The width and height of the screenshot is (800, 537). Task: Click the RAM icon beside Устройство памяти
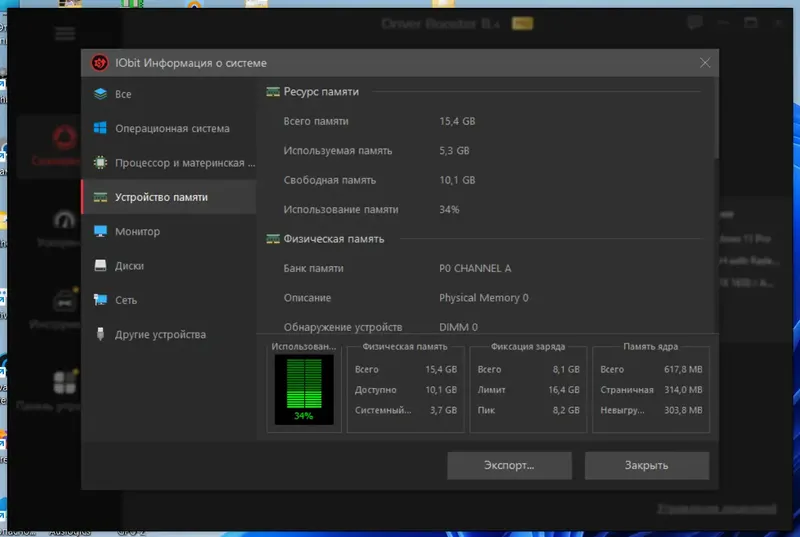coord(101,197)
